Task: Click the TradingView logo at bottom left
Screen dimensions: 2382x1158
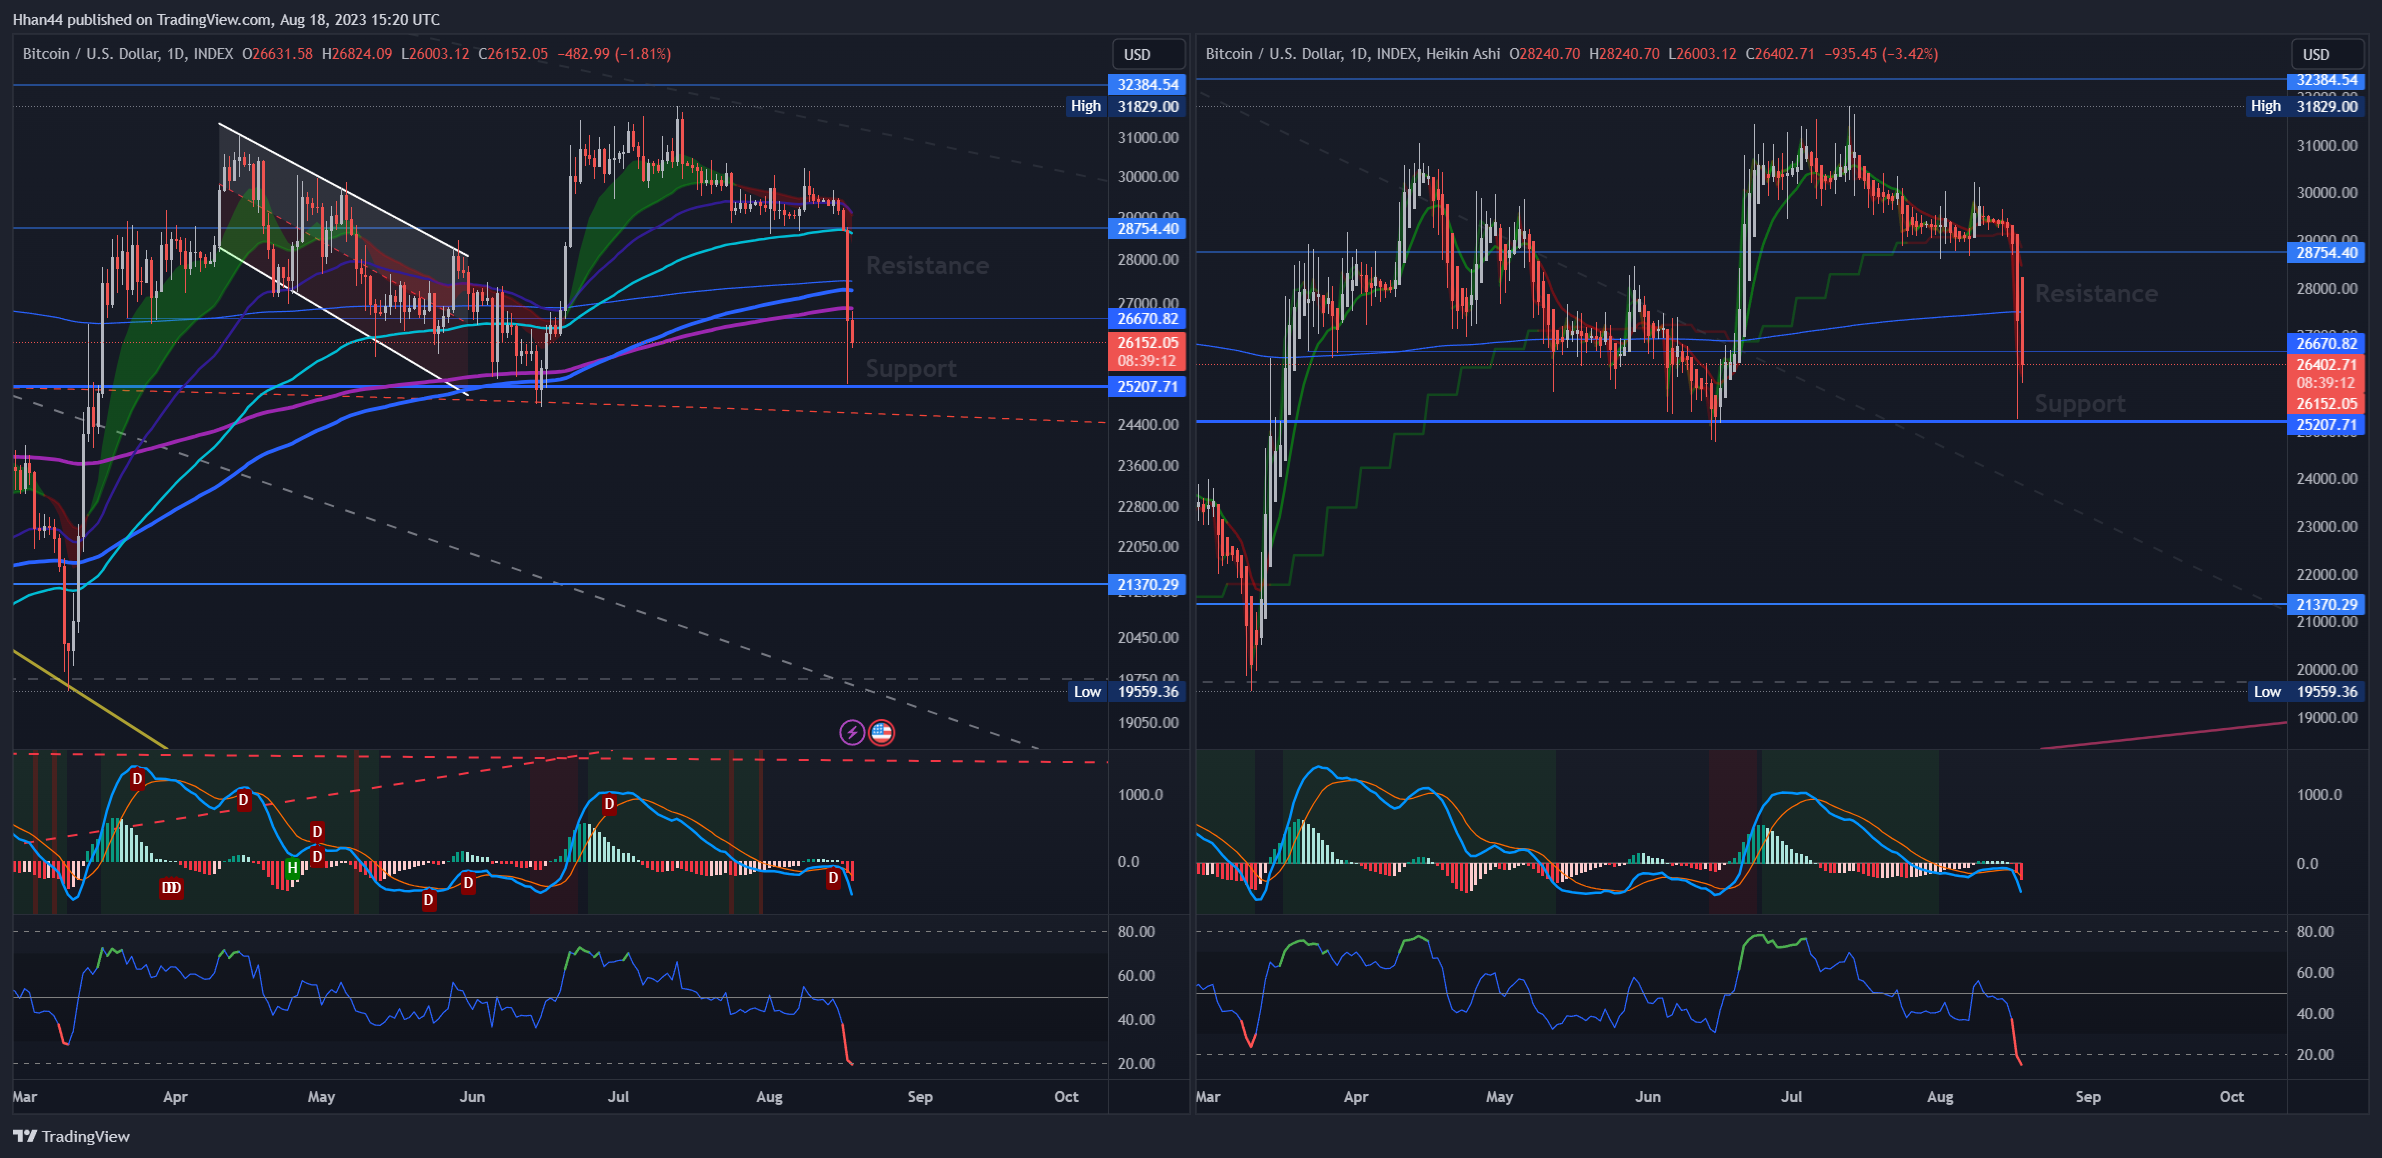Action: [x=71, y=1136]
